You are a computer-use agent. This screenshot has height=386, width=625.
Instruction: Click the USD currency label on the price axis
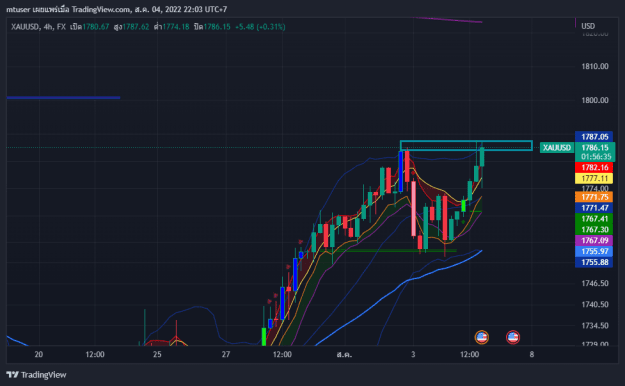pyautogui.click(x=588, y=26)
